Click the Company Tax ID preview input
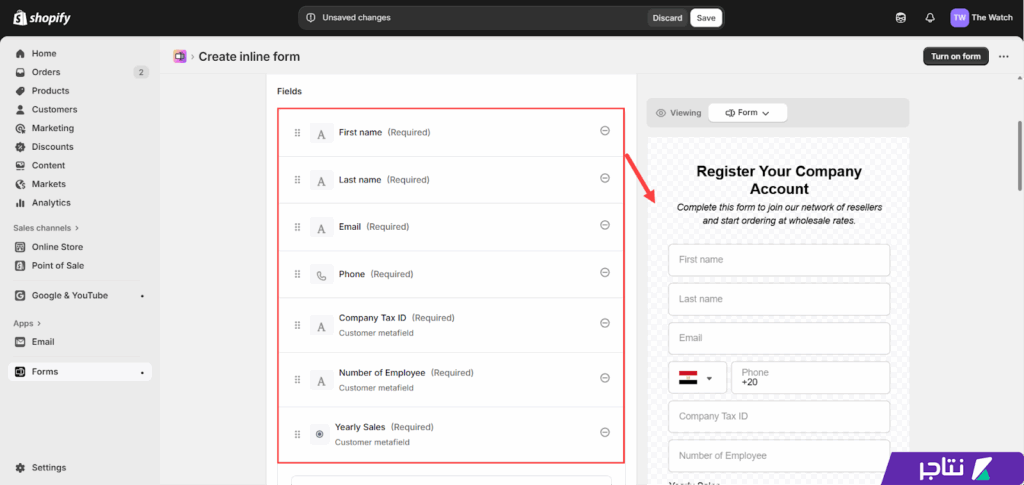1024x485 pixels. coord(778,416)
